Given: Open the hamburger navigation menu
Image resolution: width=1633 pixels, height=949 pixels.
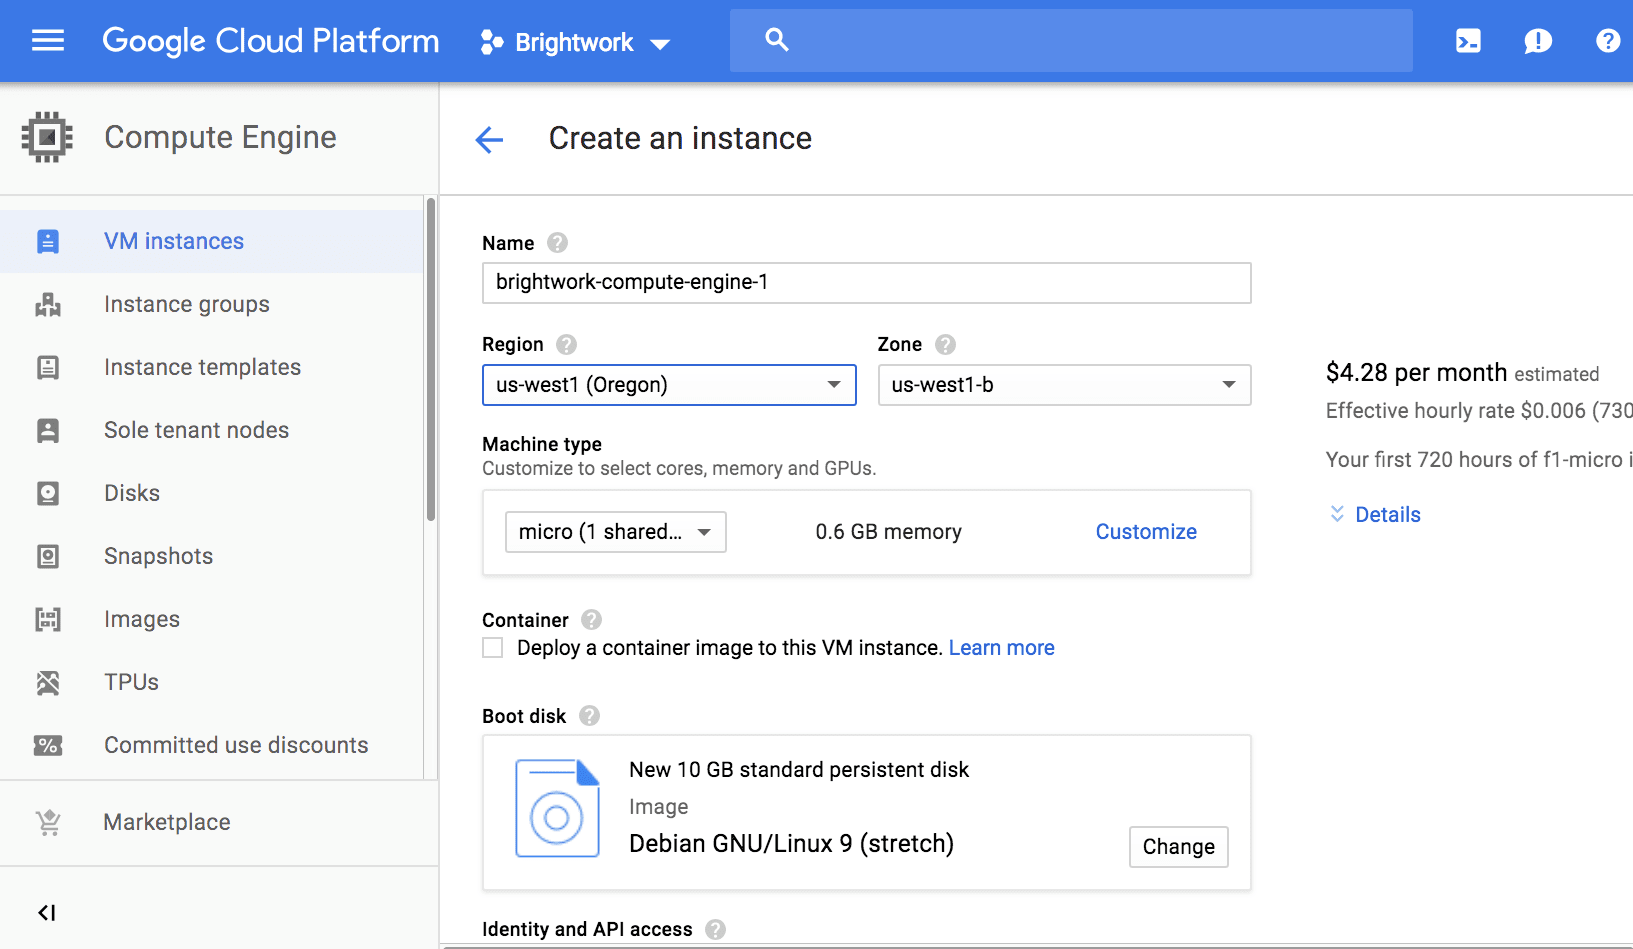Looking at the screenshot, I should pyautogui.click(x=48, y=41).
